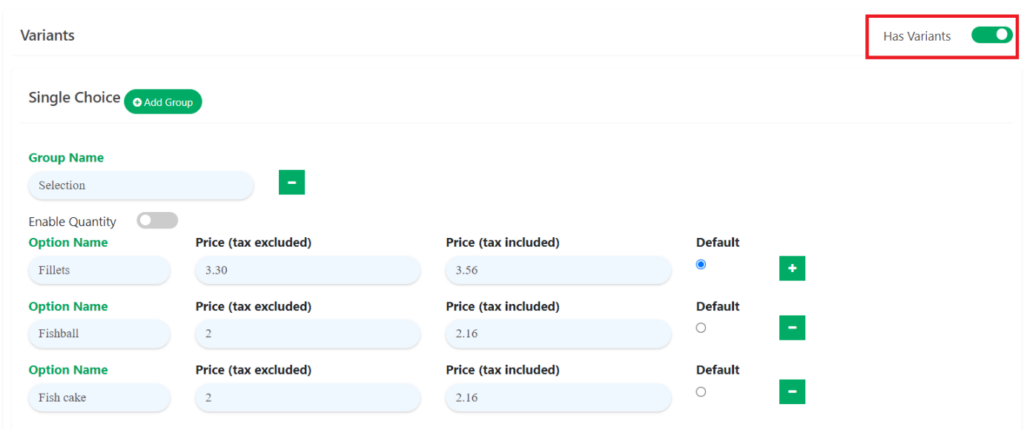The height and width of the screenshot is (430, 1024).
Task: Click the minus icon in Fishball row
Action: pyautogui.click(x=792, y=328)
